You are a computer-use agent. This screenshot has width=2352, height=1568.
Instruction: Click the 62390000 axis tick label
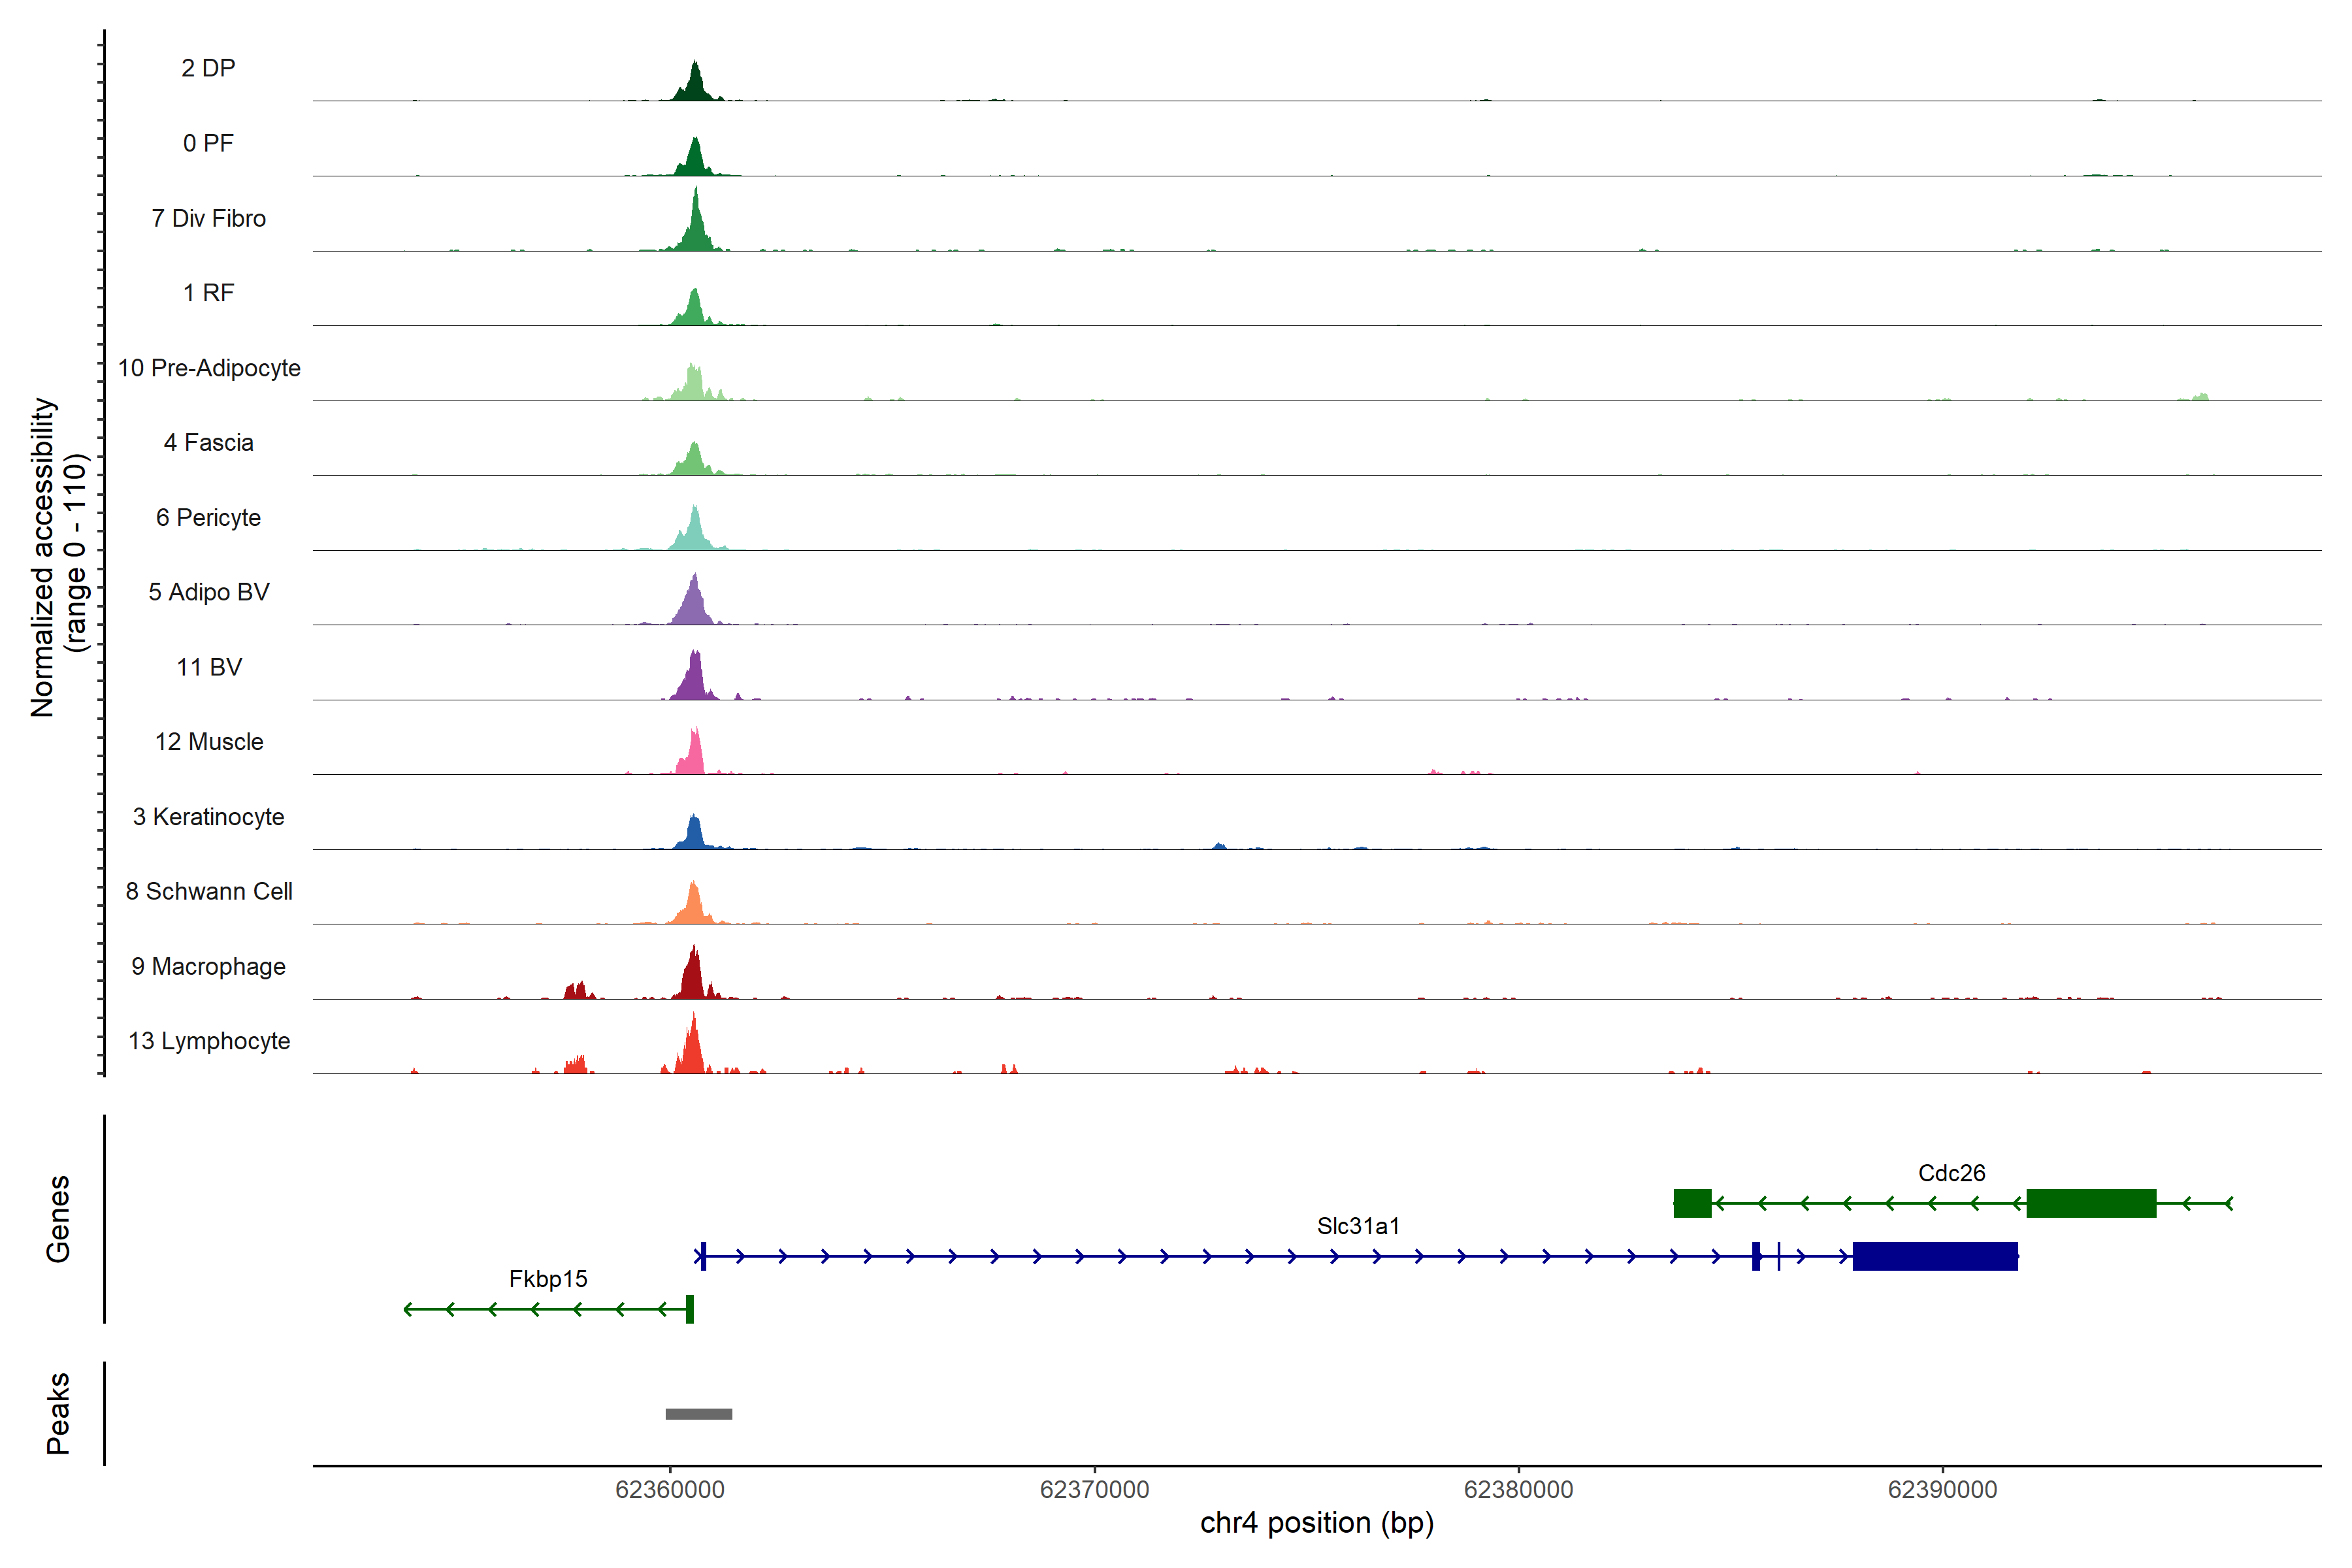[x=1942, y=1490]
